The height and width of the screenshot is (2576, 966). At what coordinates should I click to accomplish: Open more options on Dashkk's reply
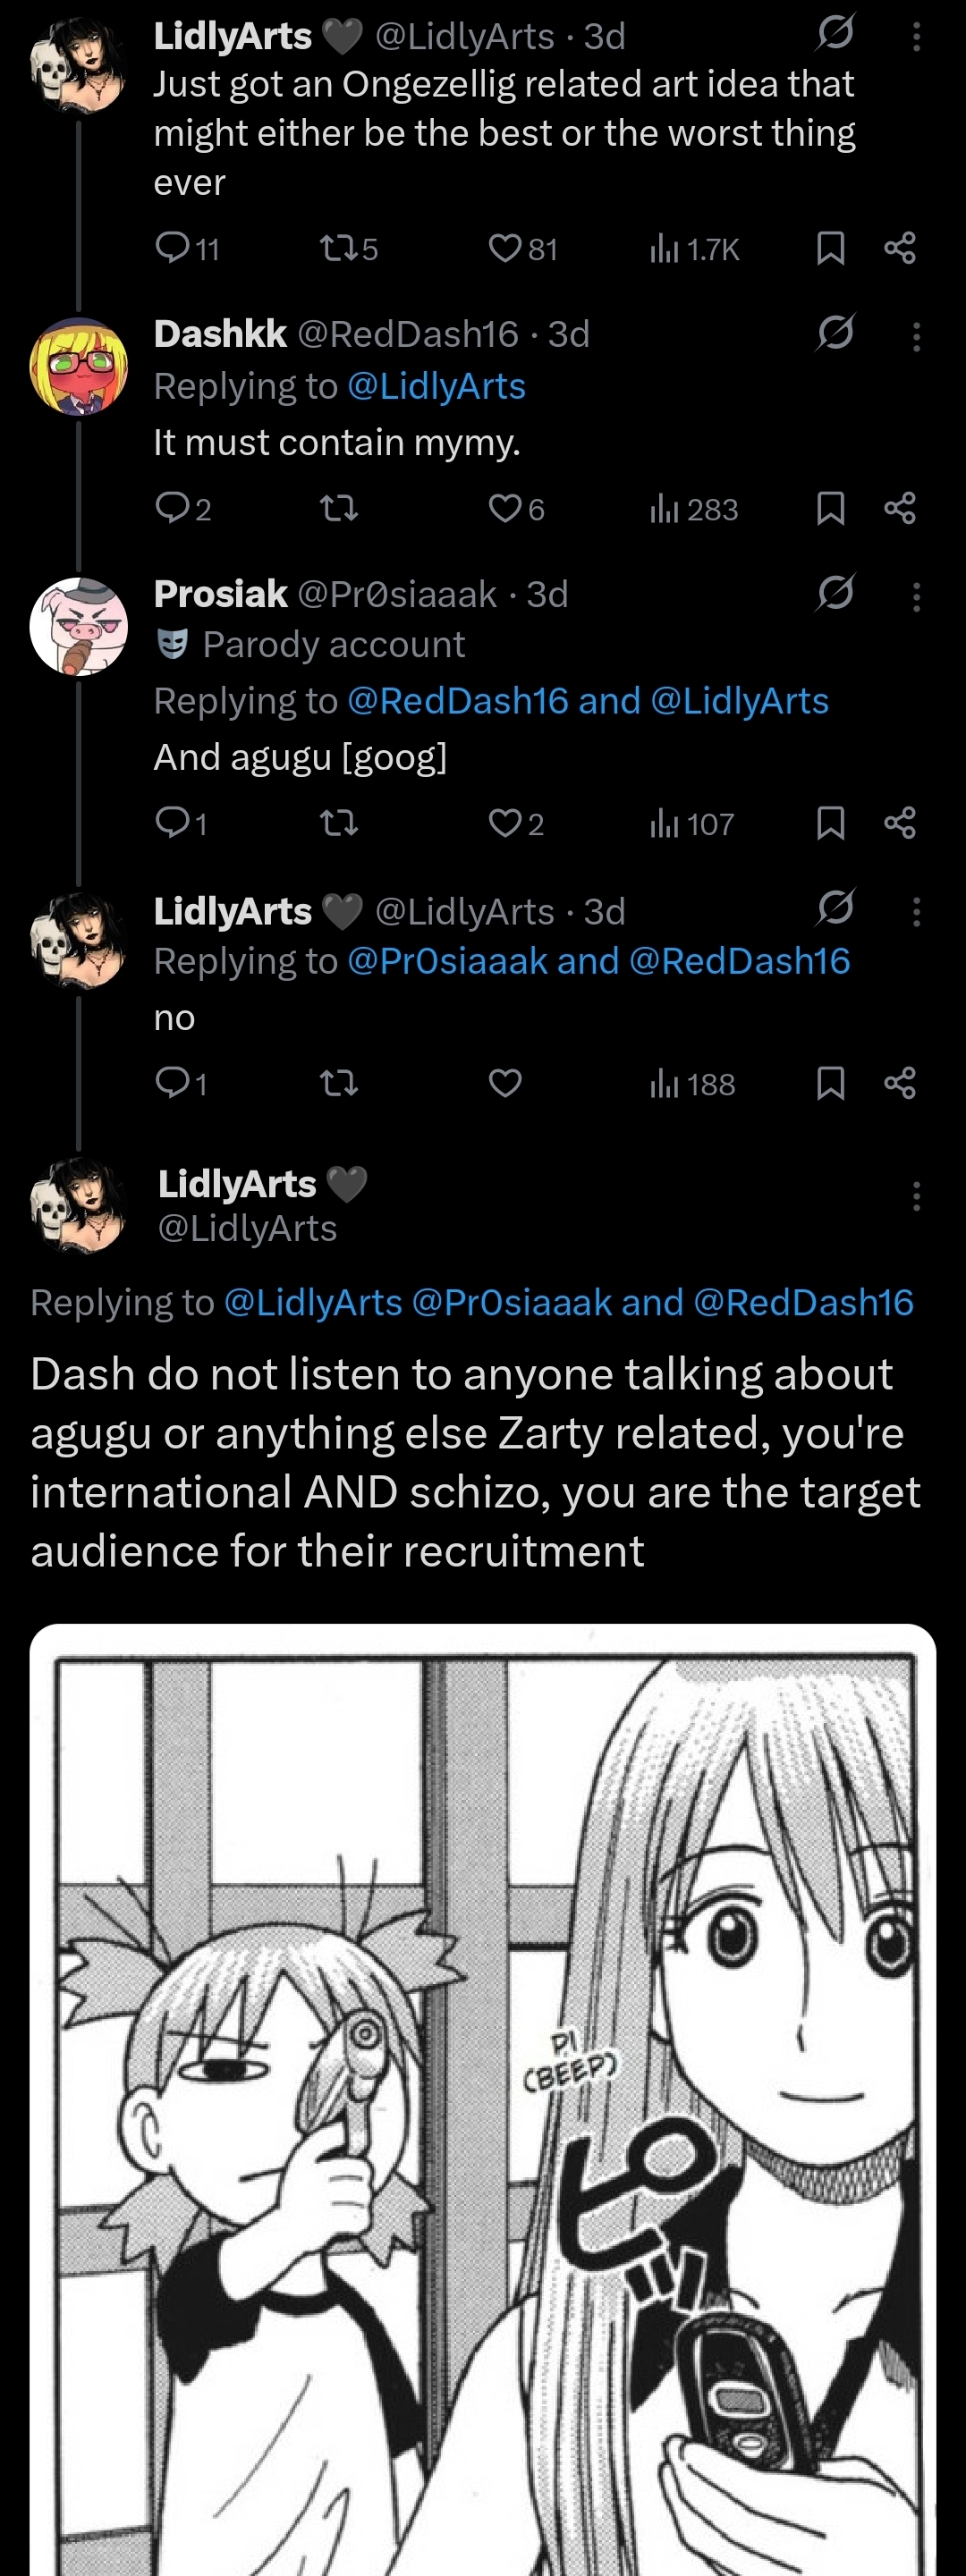pos(916,336)
